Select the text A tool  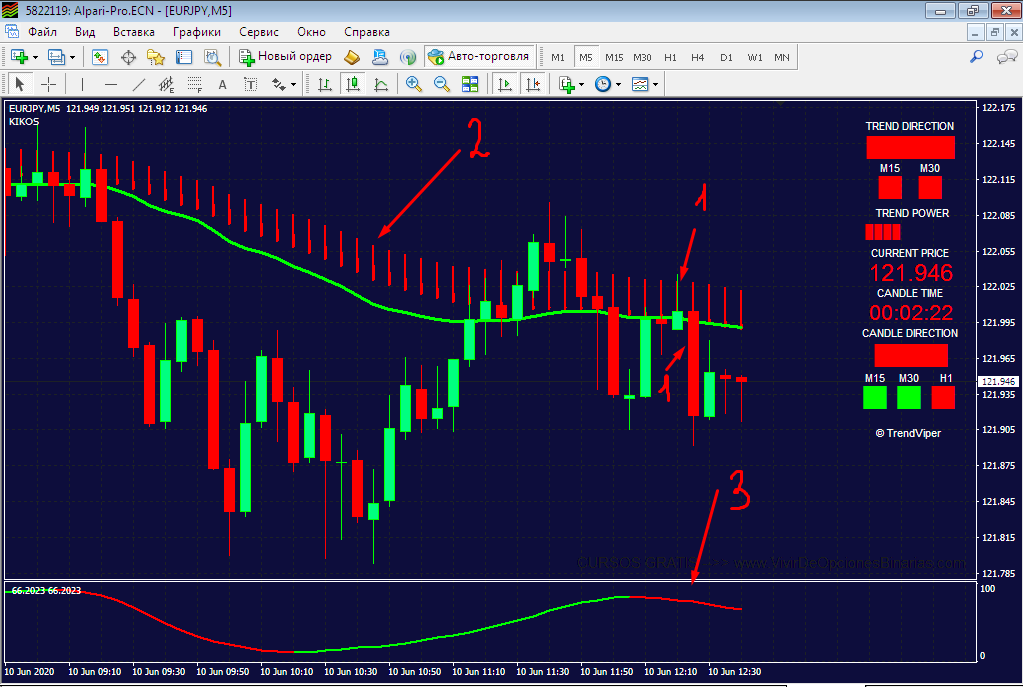click(x=222, y=84)
